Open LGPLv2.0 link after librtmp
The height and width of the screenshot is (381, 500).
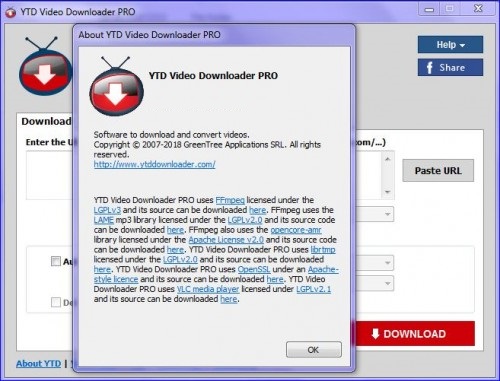[x=180, y=259]
